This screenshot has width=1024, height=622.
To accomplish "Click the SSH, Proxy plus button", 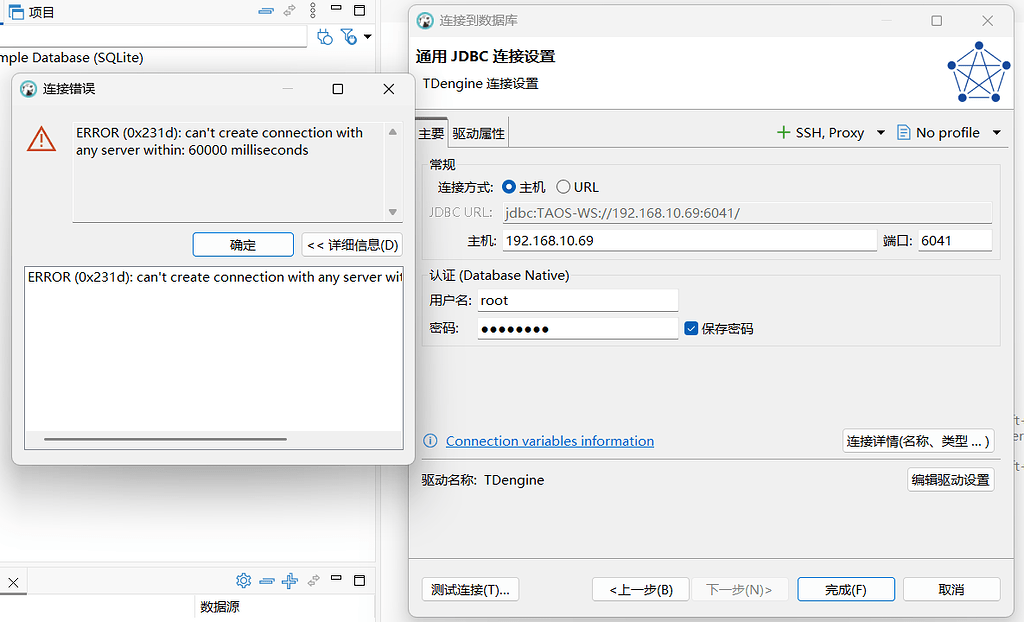I will coord(783,133).
